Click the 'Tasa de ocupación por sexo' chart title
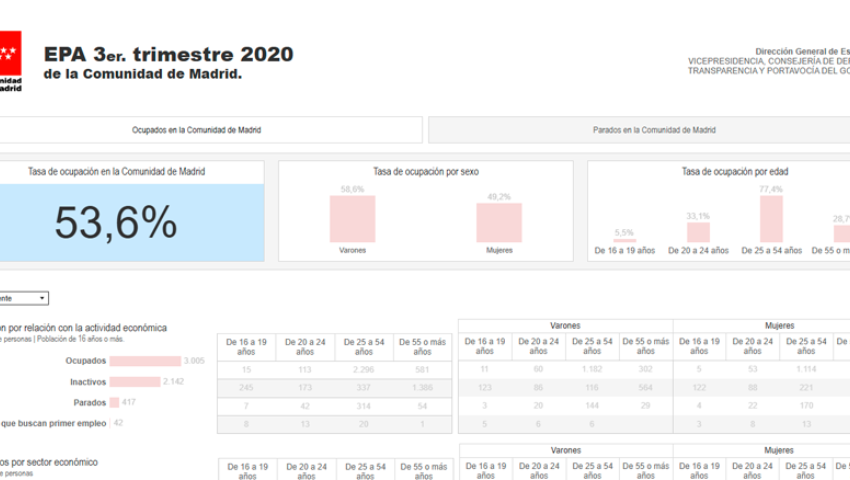Screen dimensions: 850x480 pyautogui.click(x=426, y=171)
